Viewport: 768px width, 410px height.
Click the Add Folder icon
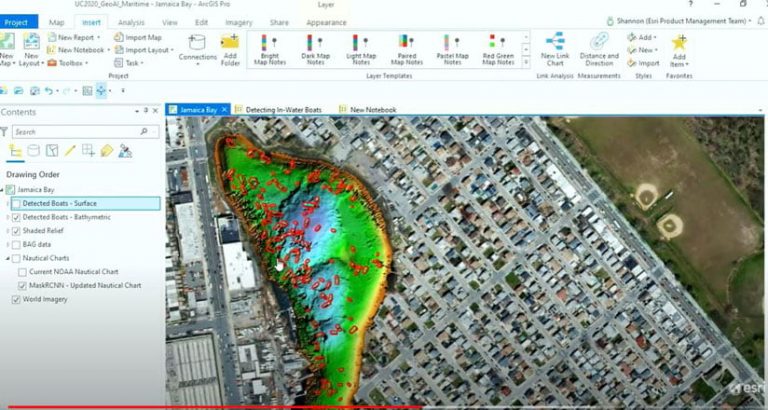coord(230,42)
